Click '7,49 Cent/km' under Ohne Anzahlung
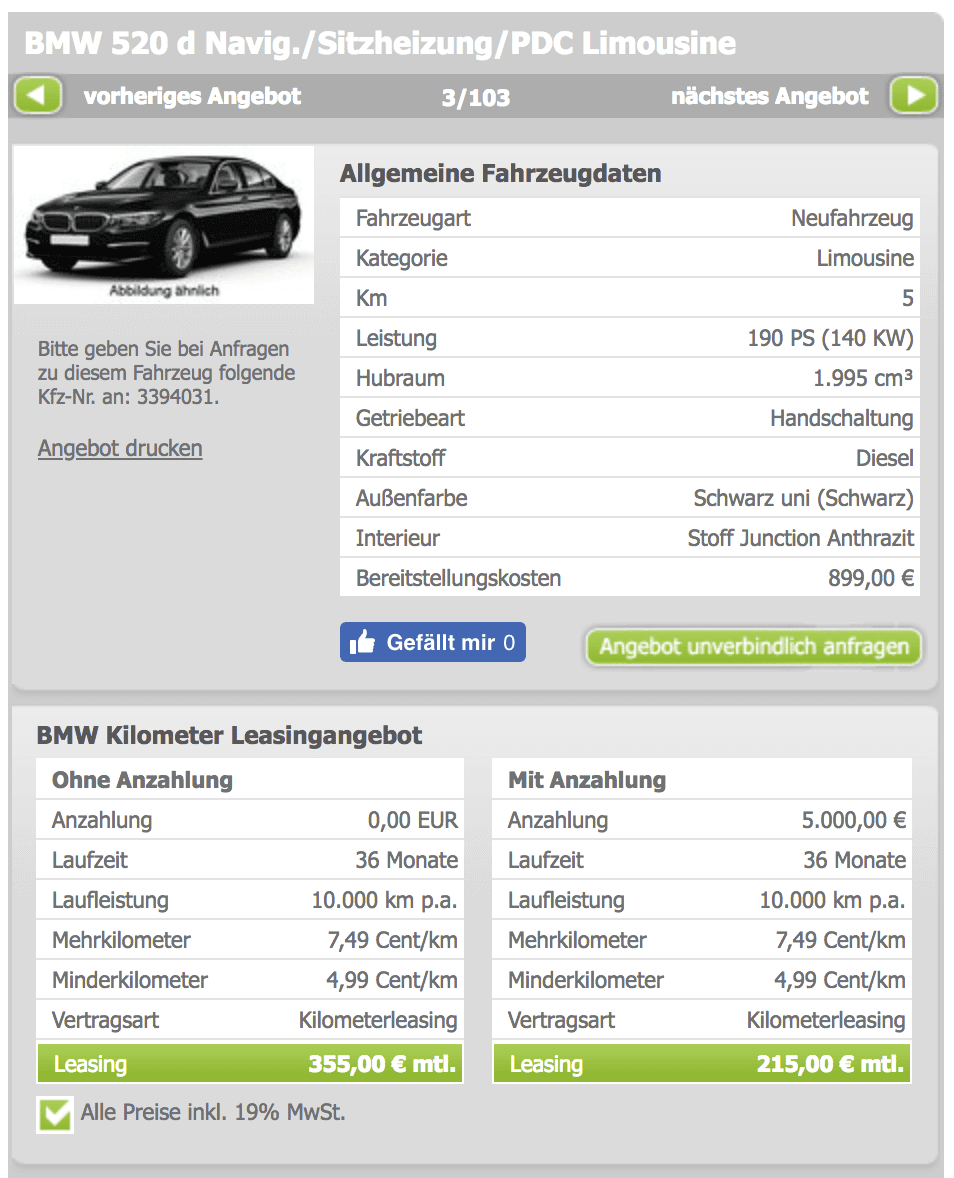This screenshot has width=954, height=1178. coord(392,941)
